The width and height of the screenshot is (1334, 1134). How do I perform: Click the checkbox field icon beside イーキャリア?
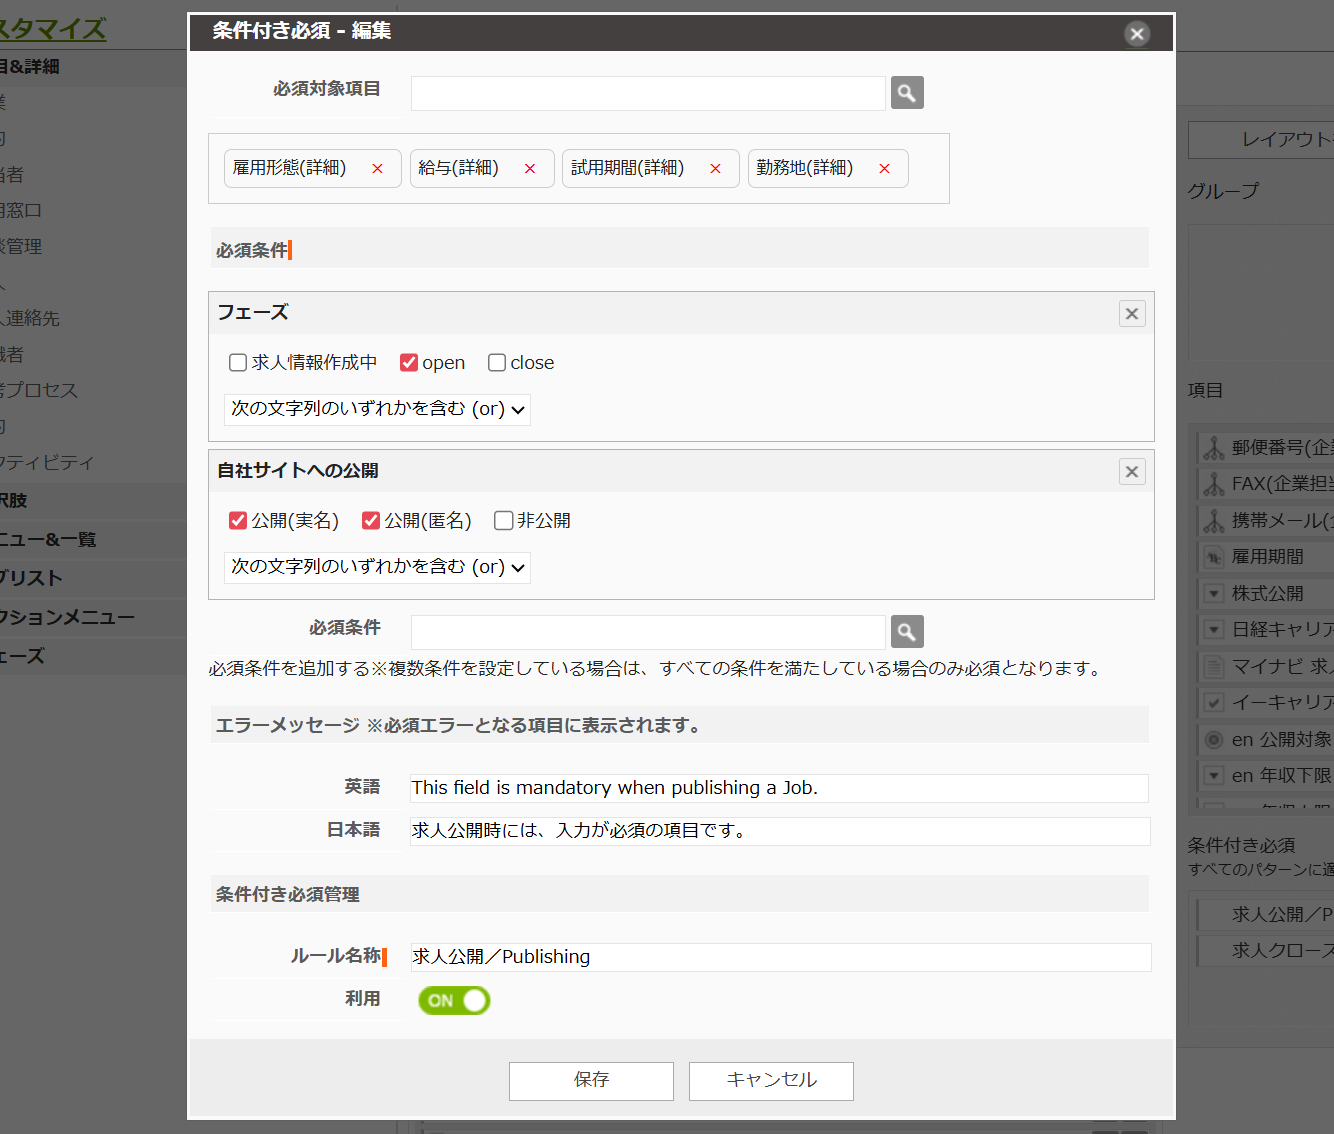[x=1212, y=702]
